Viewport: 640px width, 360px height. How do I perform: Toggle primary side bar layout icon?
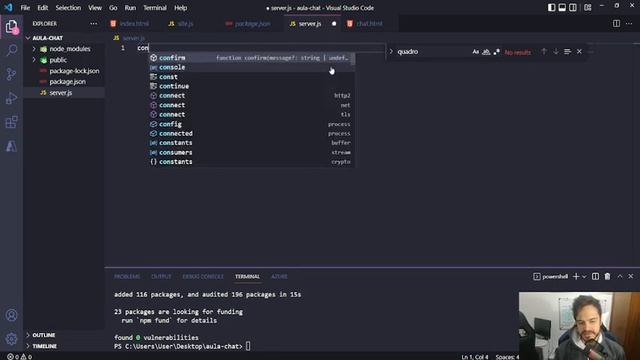coord(551,7)
